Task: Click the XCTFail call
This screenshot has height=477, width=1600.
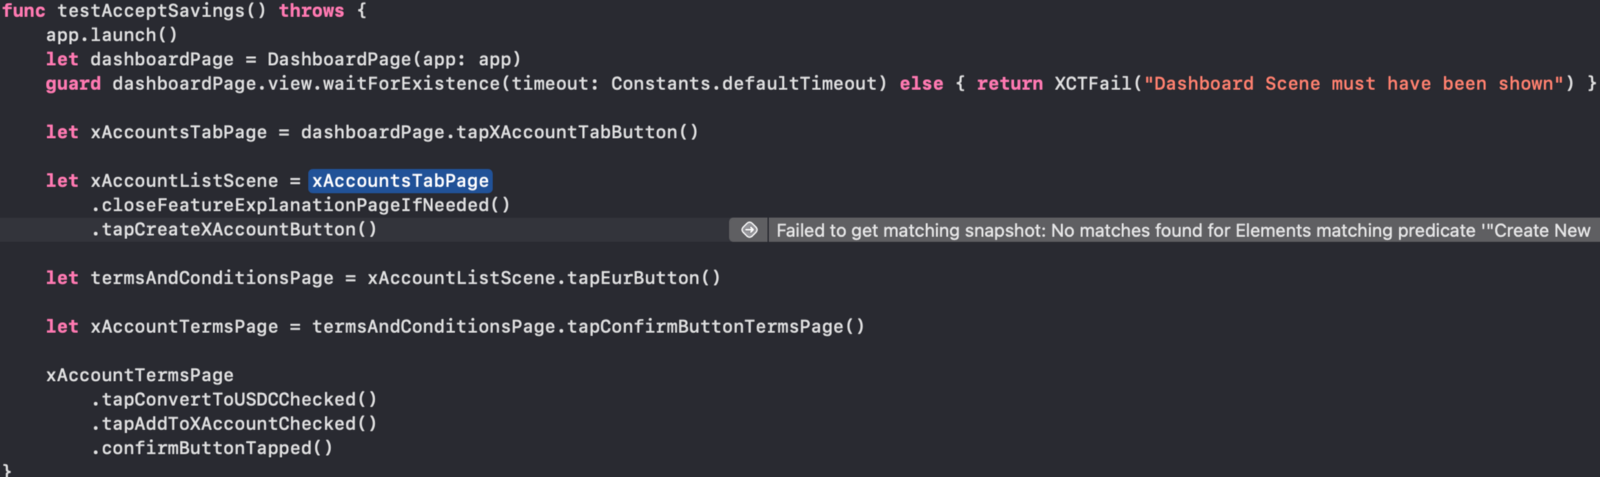Action: click(1092, 84)
